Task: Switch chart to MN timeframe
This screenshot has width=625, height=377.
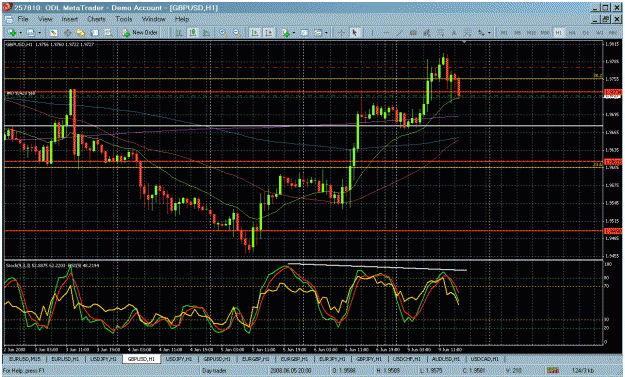Action: [613, 33]
